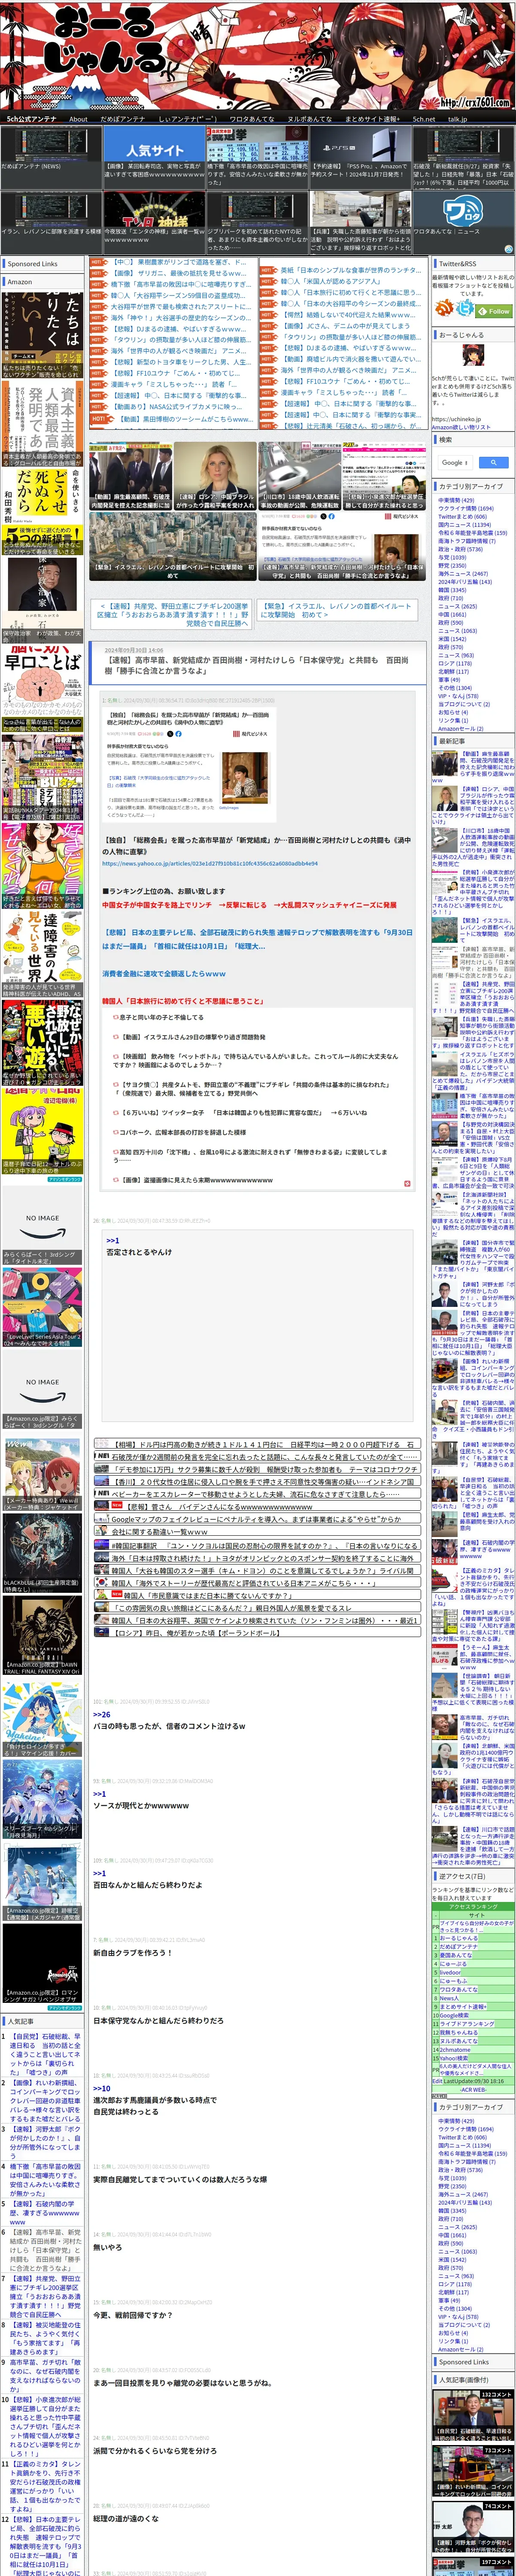
Task: Open video thumbnail labeled 73コメント
Action: click(x=473, y=2470)
